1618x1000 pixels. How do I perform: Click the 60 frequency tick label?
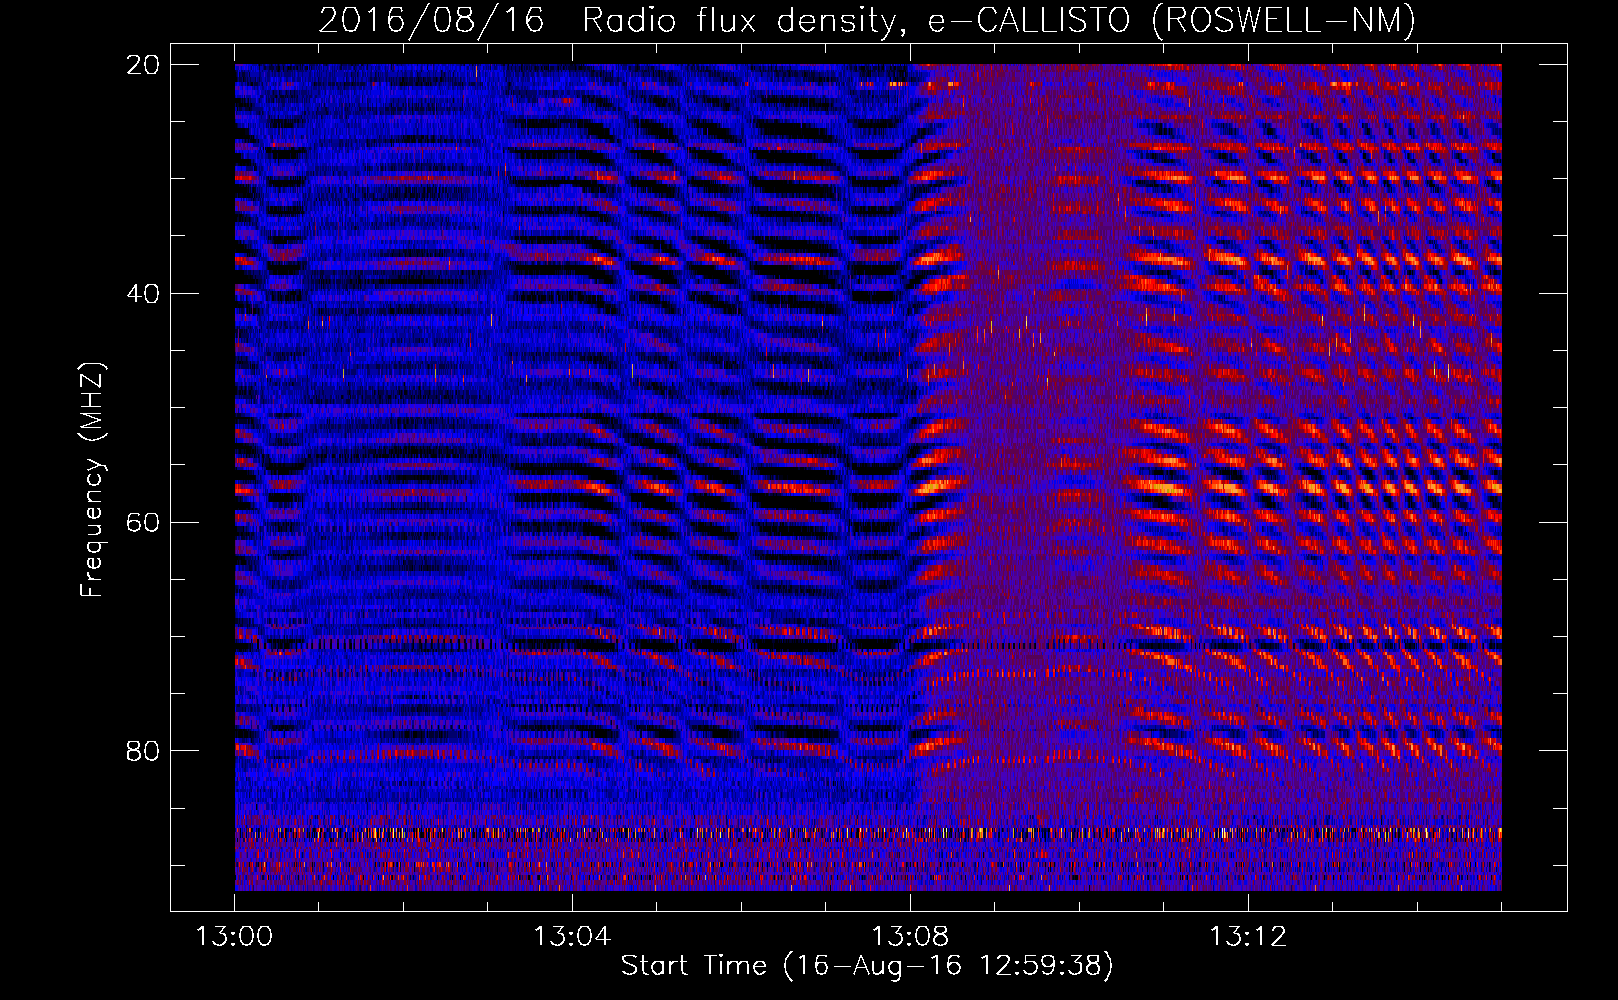click(144, 522)
